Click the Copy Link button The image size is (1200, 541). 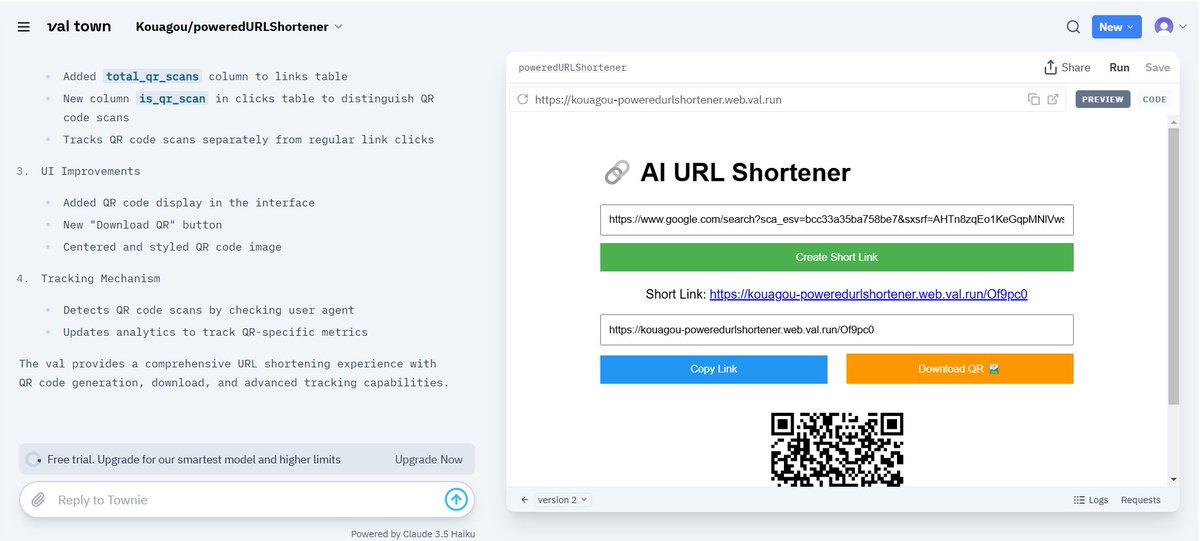(714, 368)
